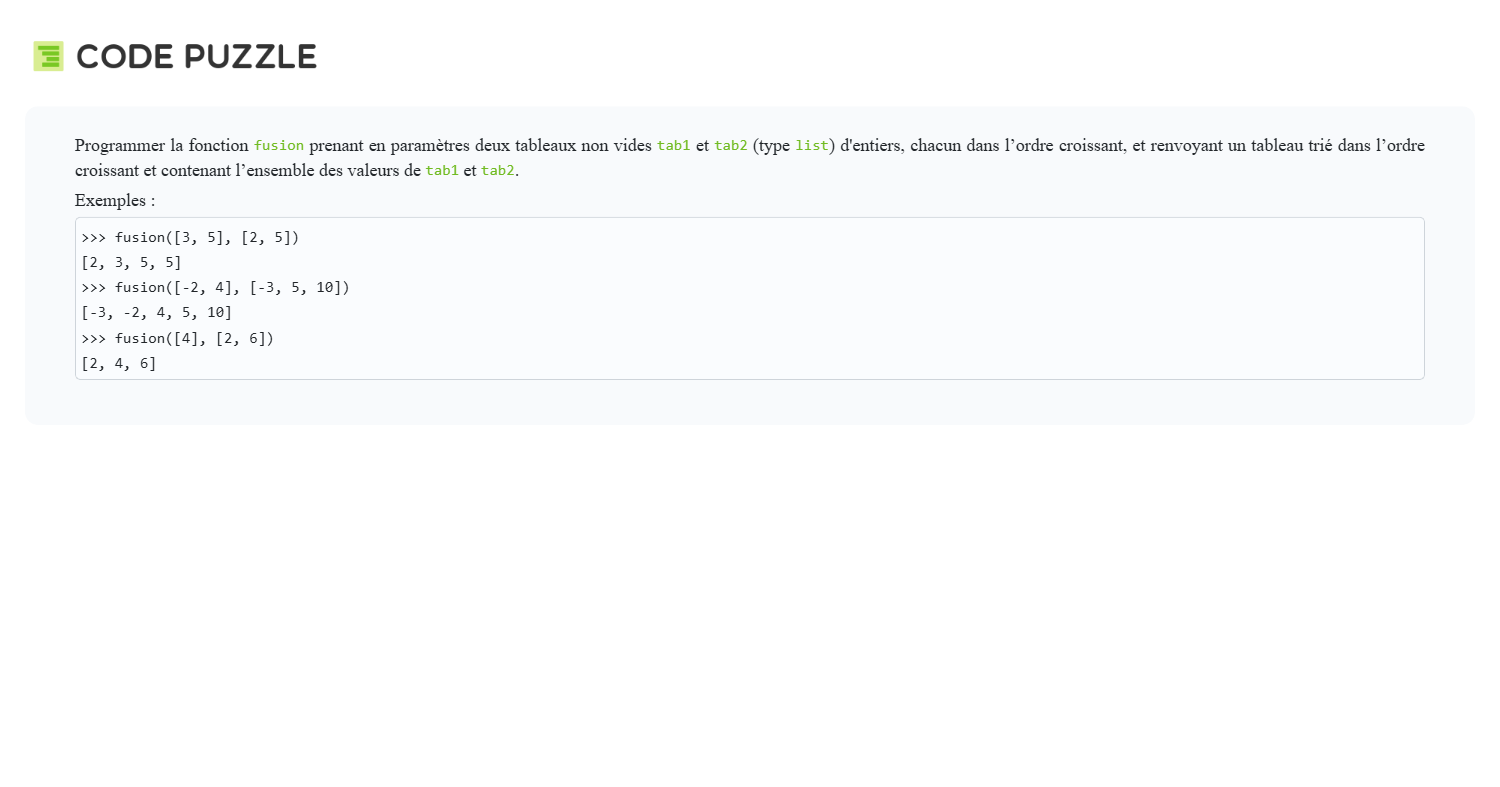Click the "CODE PUZZLE" header title
Screen dimensions: 1500x787
(196, 57)
